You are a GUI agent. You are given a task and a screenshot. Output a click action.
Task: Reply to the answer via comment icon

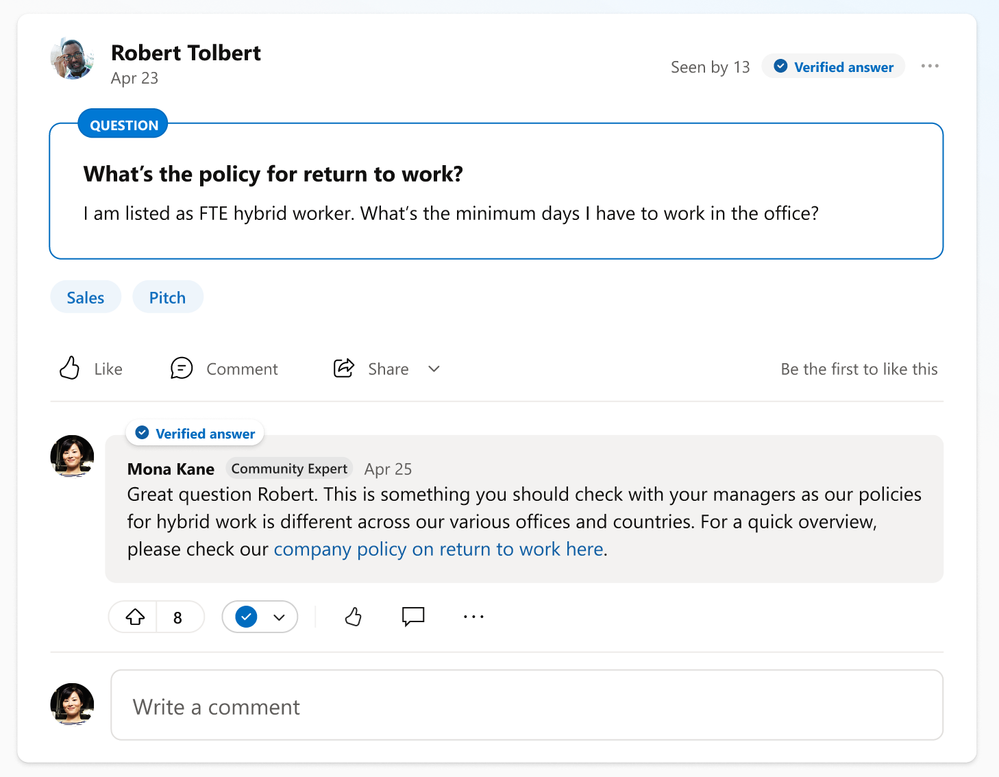click(413, 617)
